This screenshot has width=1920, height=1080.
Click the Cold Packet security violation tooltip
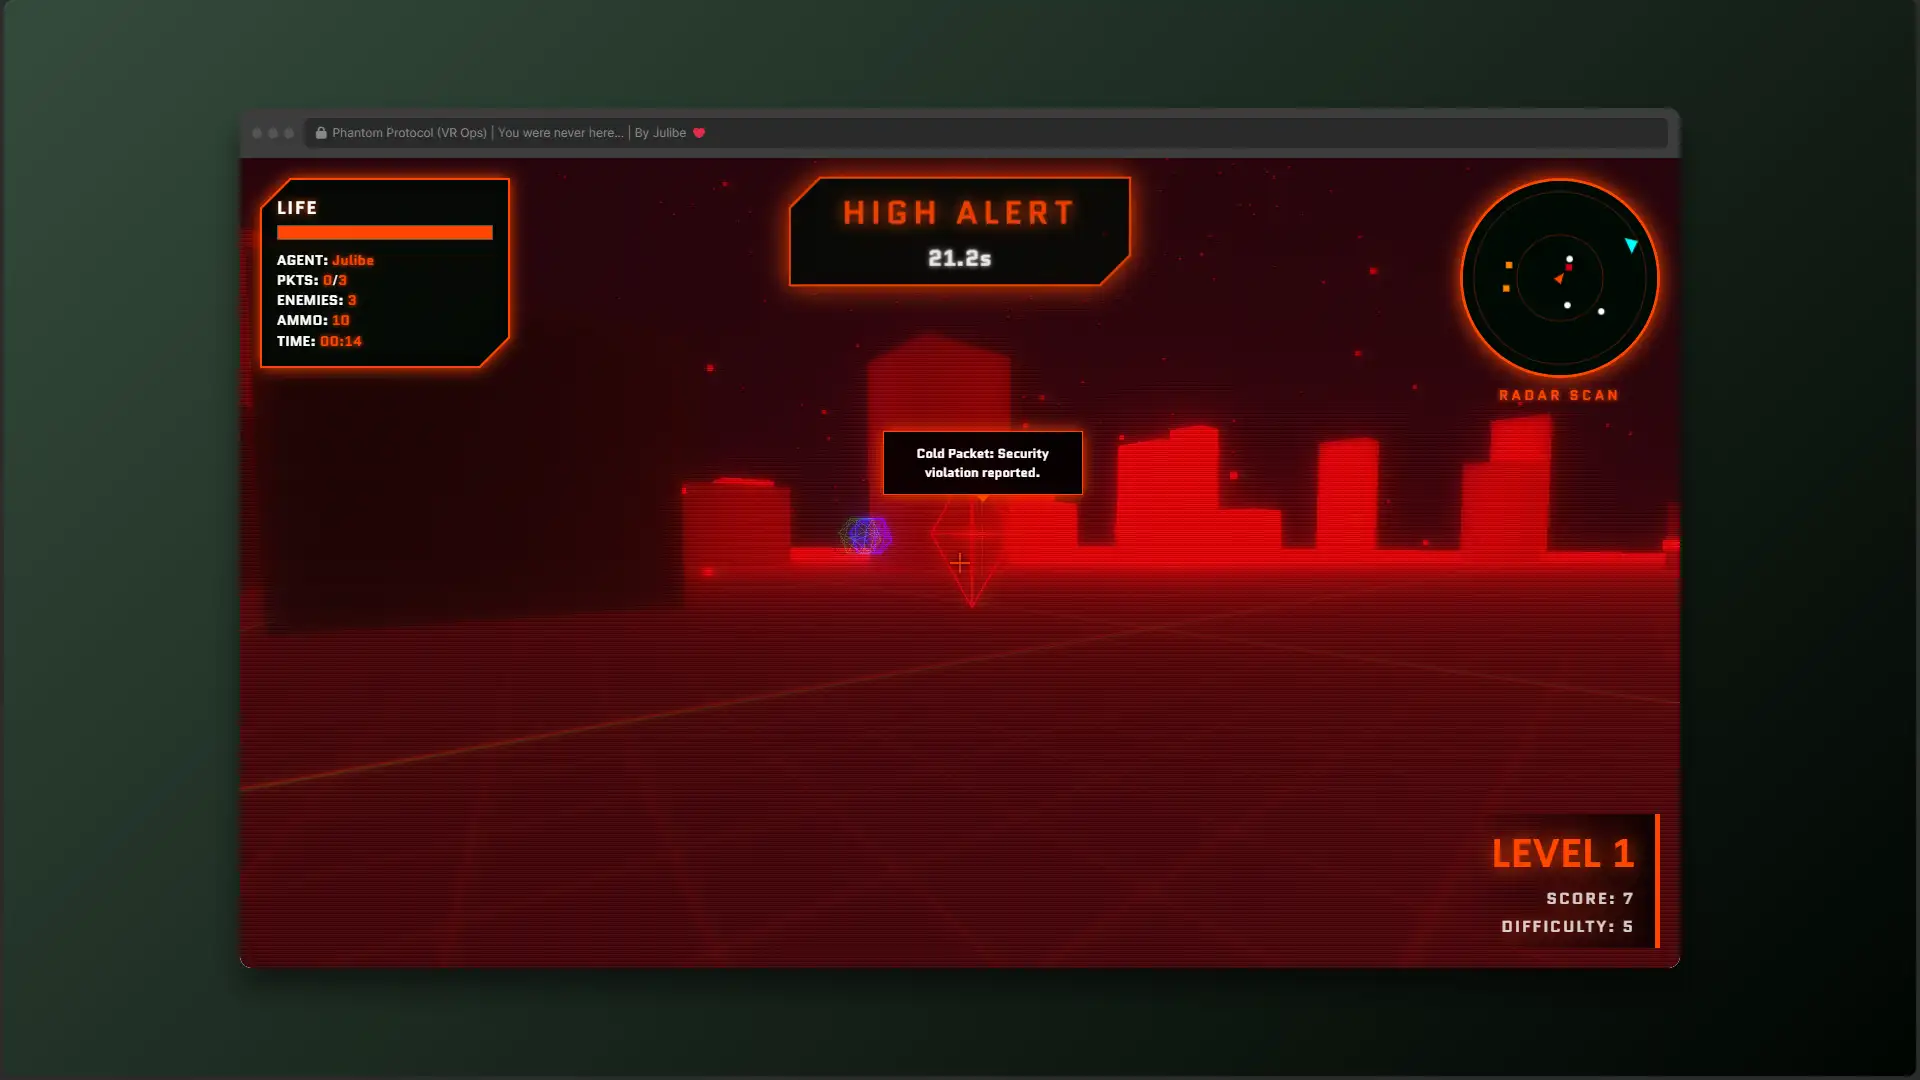click(982, 463)
